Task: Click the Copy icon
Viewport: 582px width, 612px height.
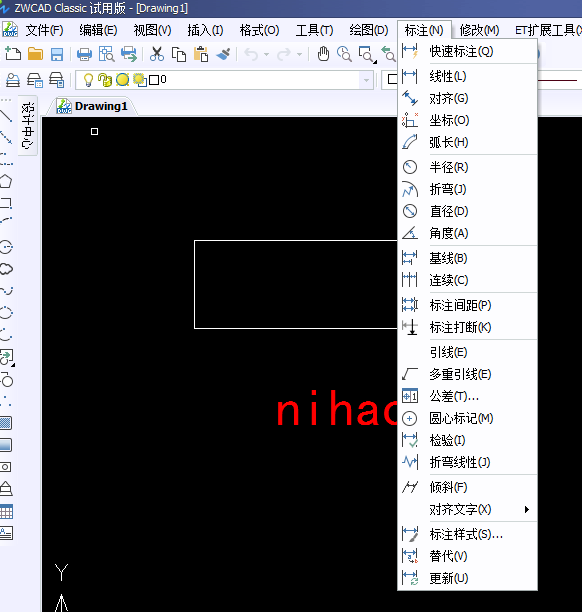Action: point(179,54)
